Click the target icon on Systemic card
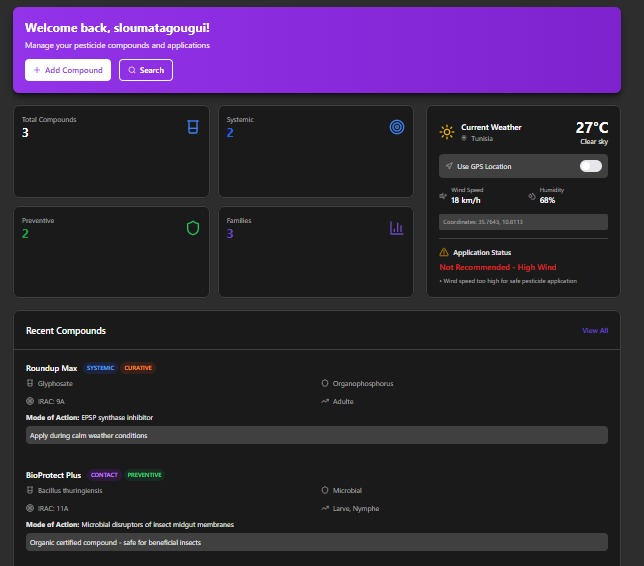This screenshot has height=566, width=644. pyautogui.click(x=397, y=127)
